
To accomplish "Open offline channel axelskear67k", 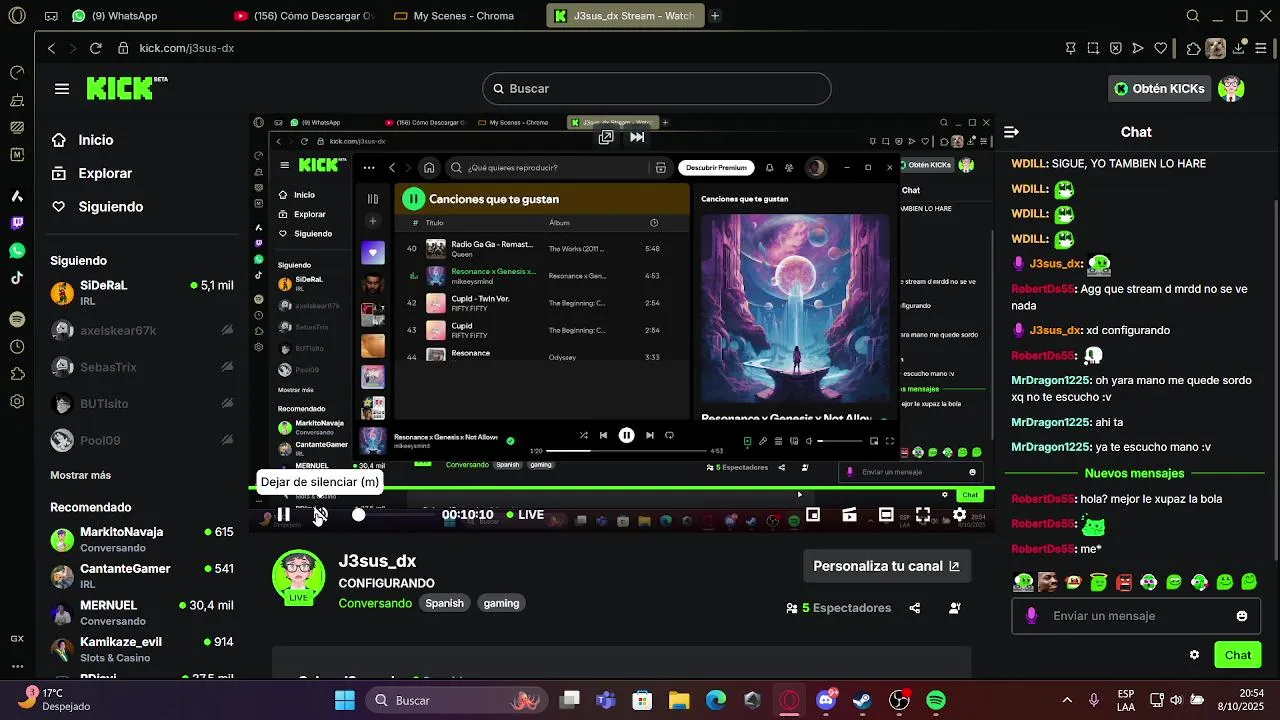I will [142, 330].
